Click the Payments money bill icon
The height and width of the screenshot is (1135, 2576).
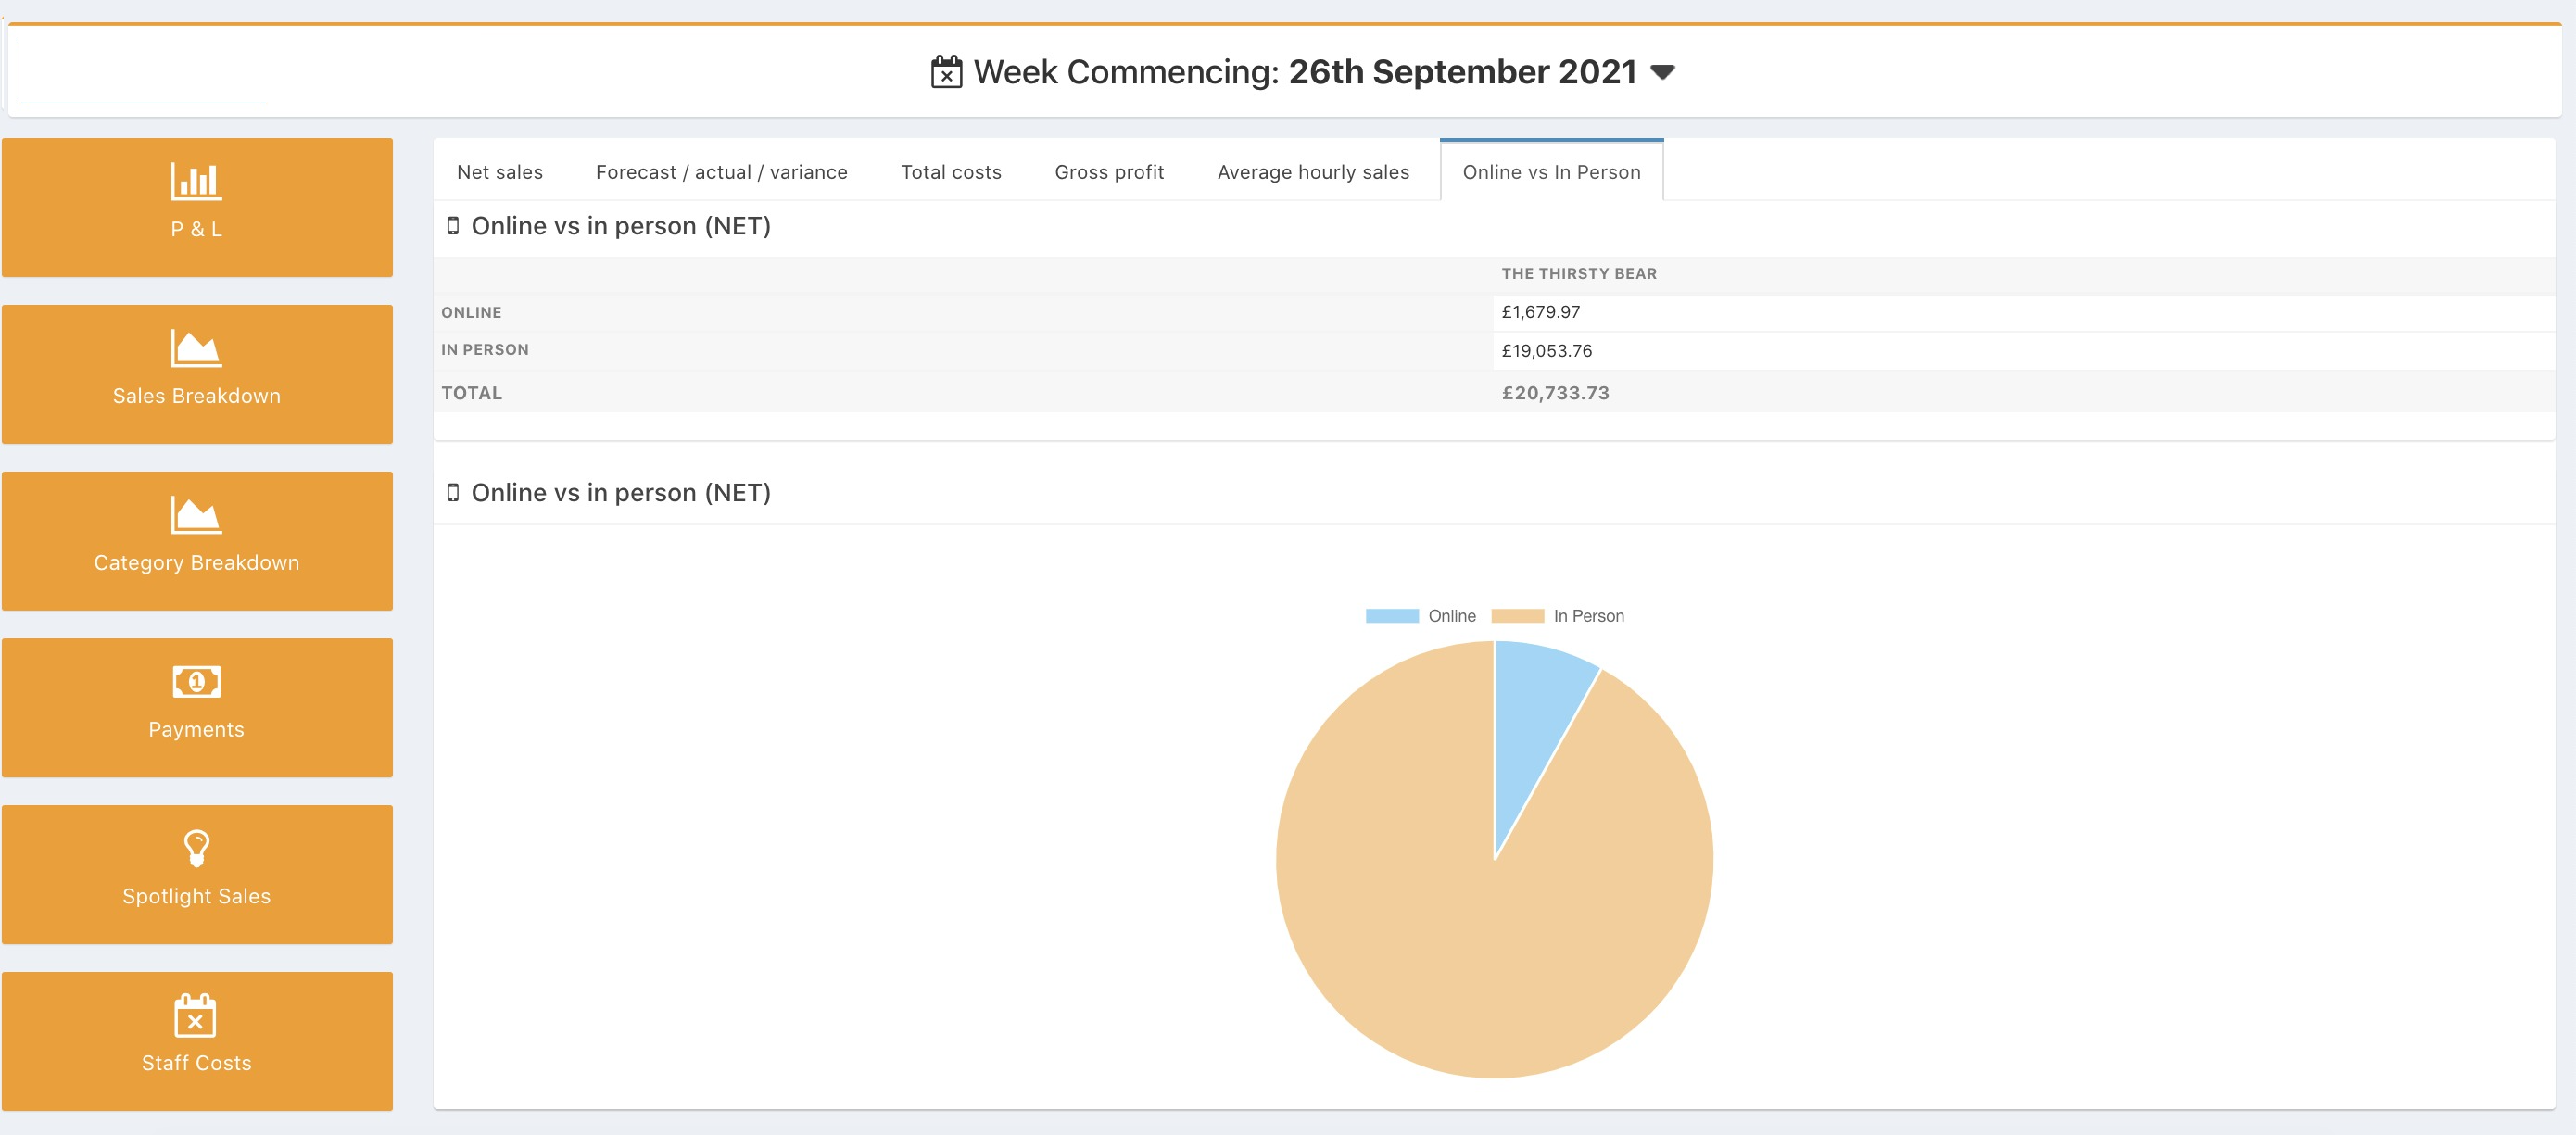196,682
